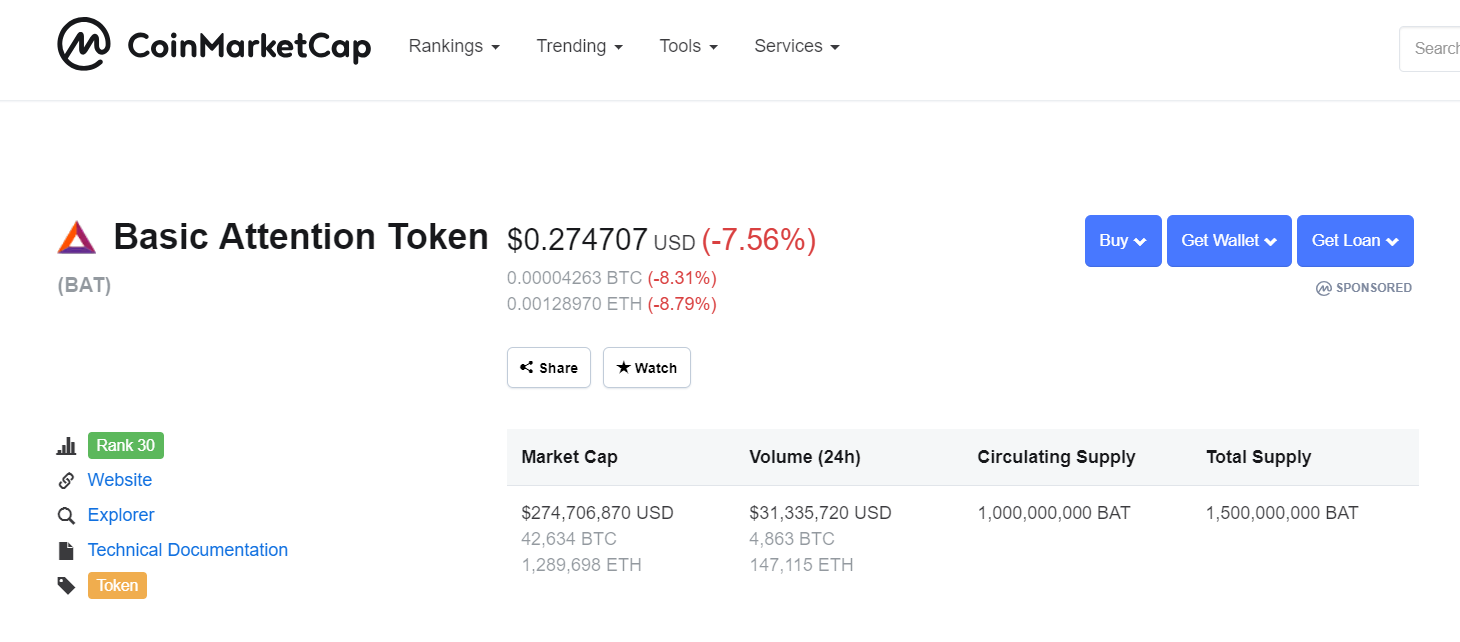Image resolution: width=1460 pixels, height=642 pixels.
Task: Open the Technical Documentation link
Action: pos(188,550)
